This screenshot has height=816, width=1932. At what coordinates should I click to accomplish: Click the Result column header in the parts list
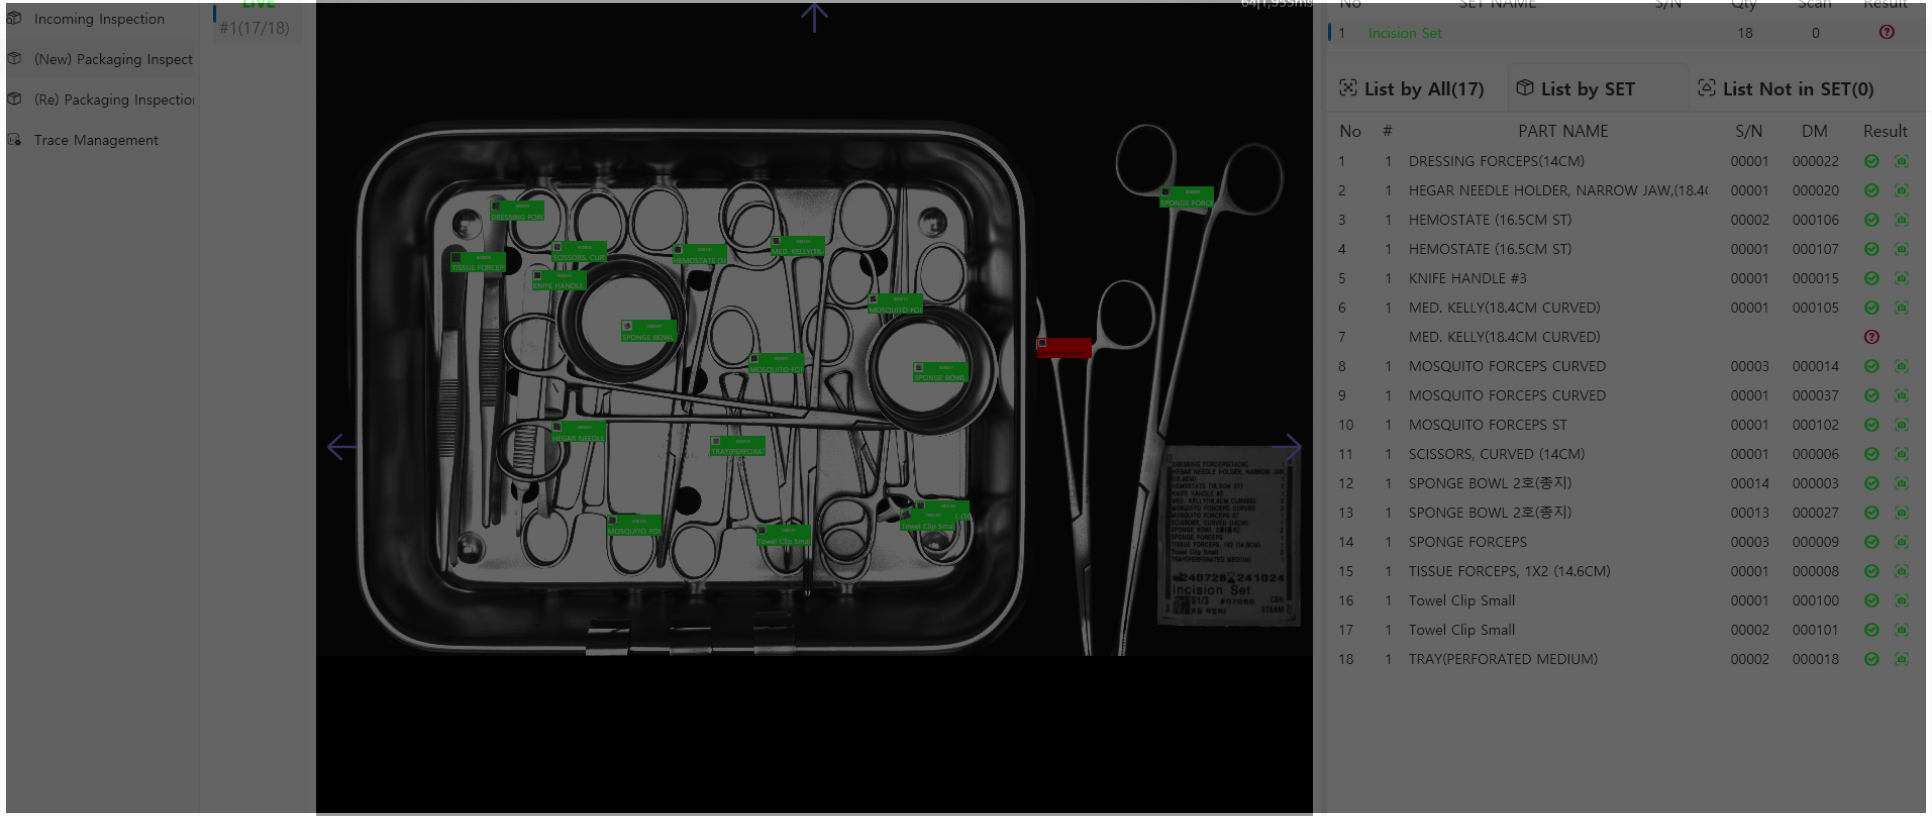click(1885, 131)
